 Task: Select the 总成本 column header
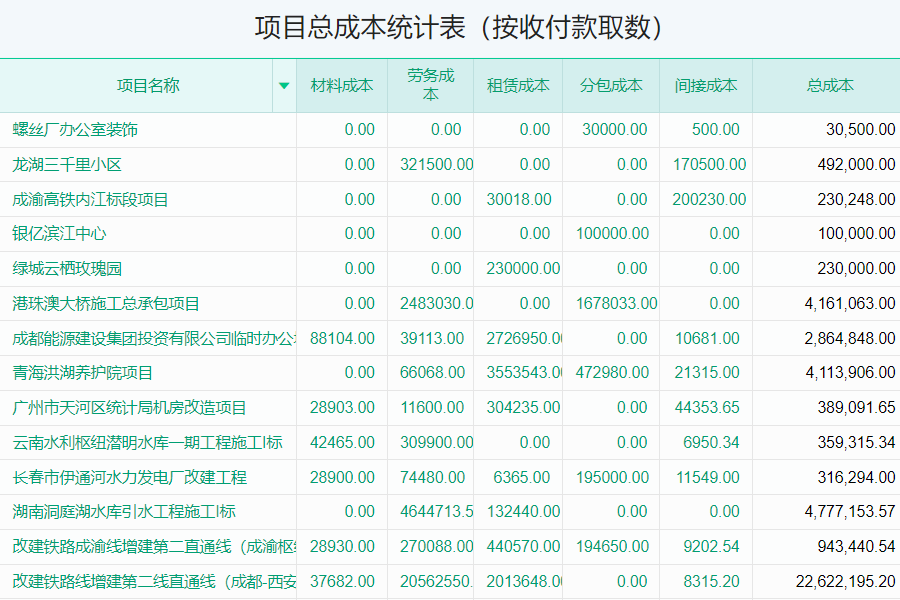830,86
